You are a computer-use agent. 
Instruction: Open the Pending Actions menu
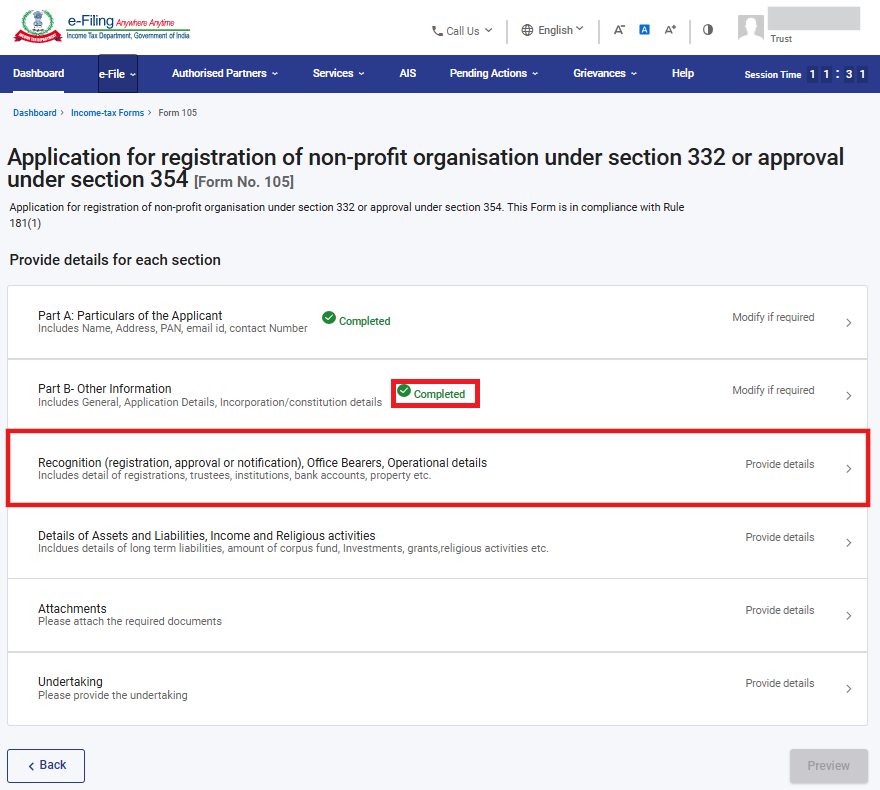point(493,74)
